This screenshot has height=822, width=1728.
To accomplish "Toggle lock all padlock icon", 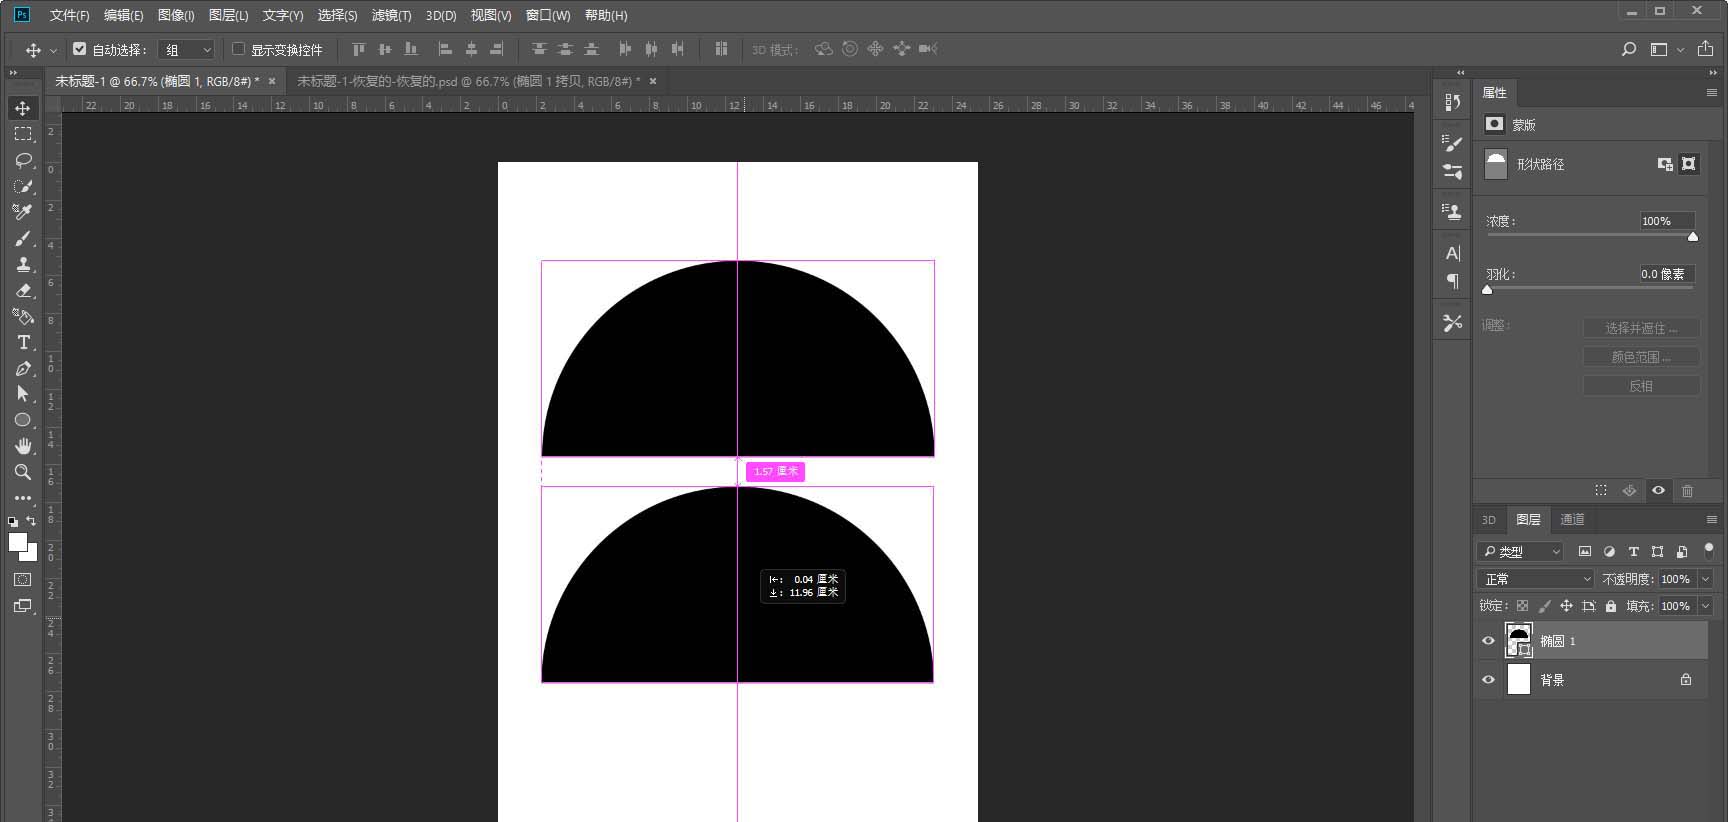I will pyautogui.click(x=1610, y=606).
